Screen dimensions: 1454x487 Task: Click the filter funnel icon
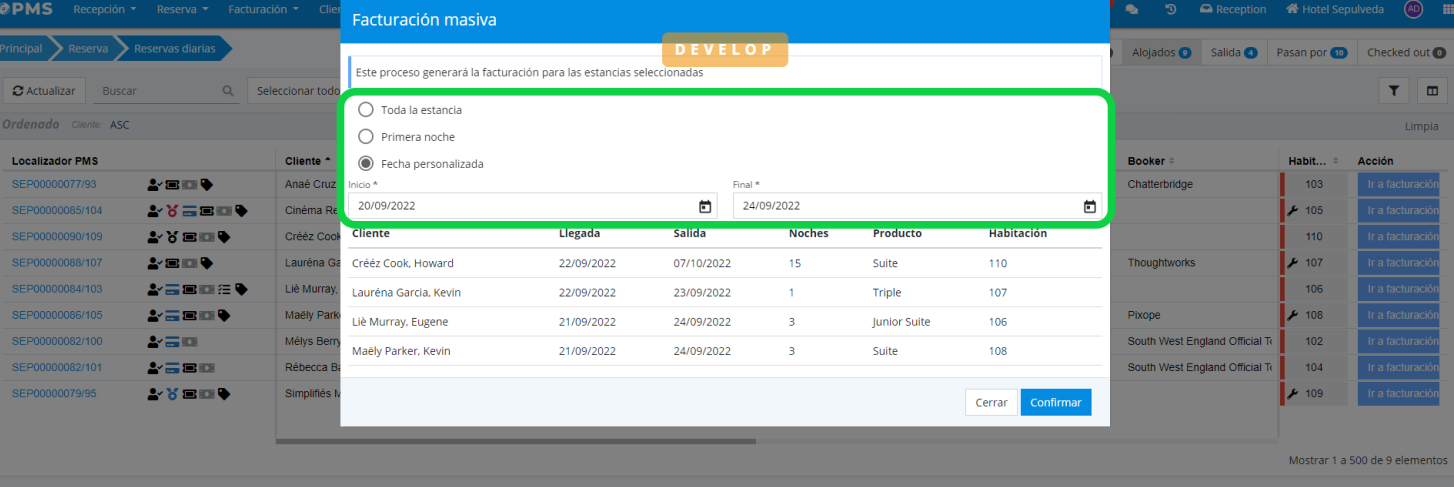[1393, 91]
